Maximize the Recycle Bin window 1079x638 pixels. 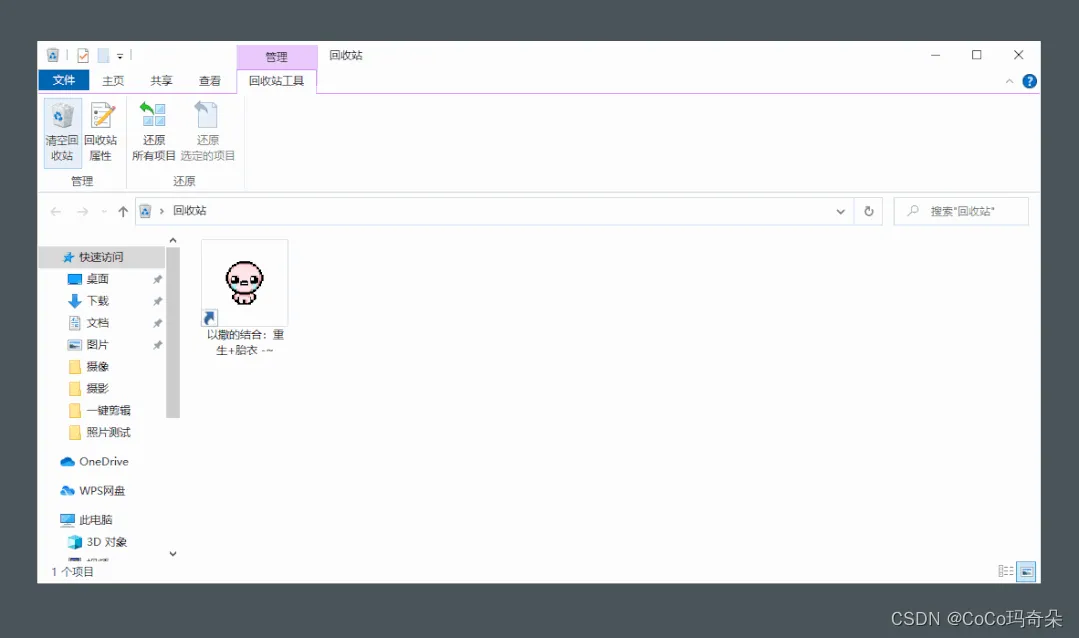[x=976, y=55]
